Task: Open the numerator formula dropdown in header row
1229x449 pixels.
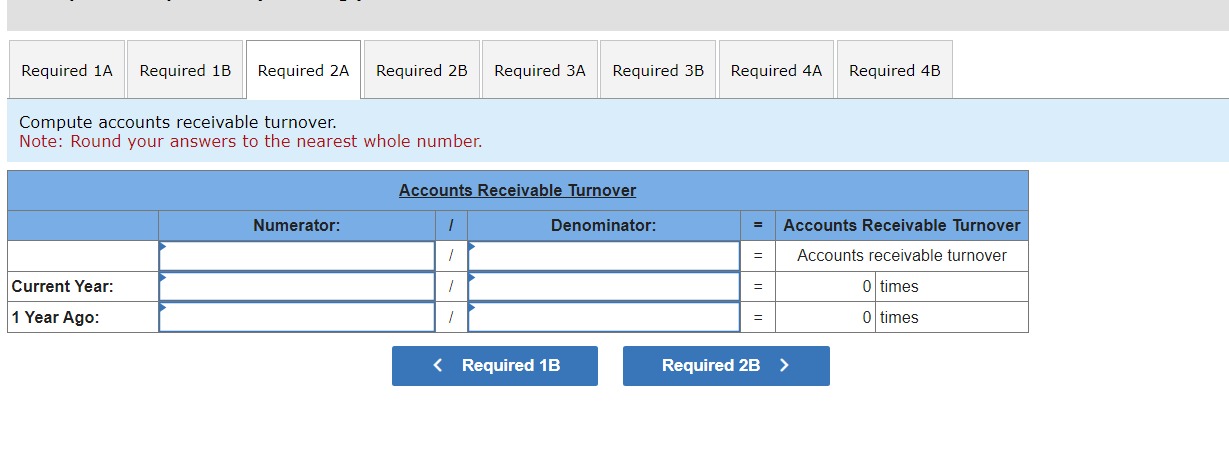Action: (297, 256)
